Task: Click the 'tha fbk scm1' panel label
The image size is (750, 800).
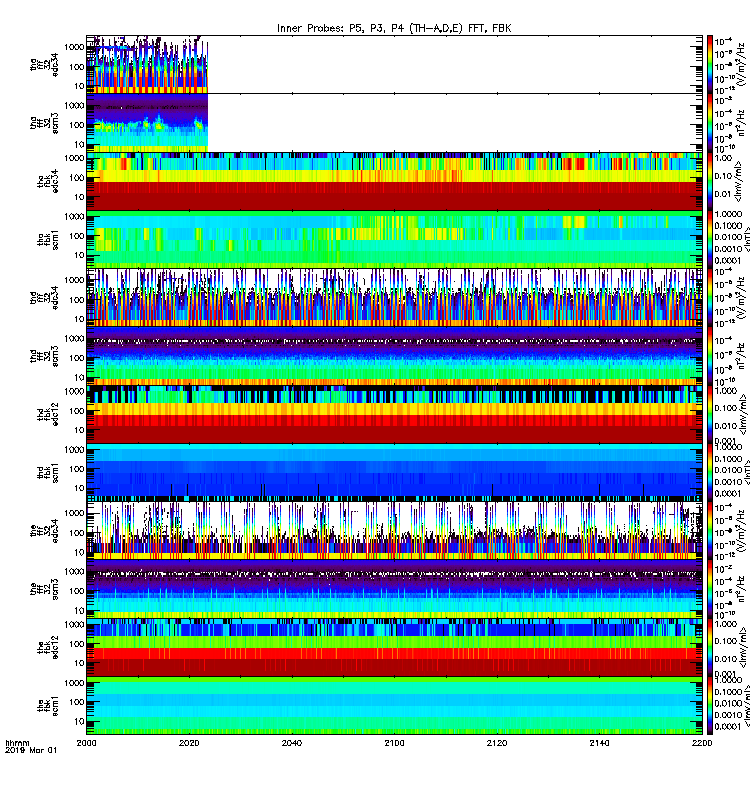Action: click(x=48, y=240)
